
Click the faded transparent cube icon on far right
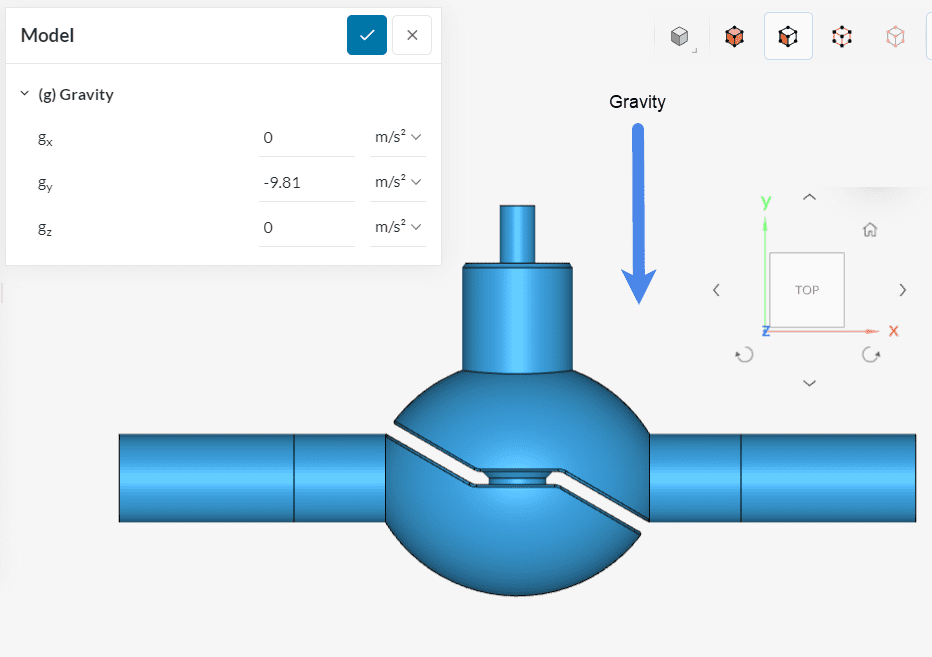[x=895, y=36]
